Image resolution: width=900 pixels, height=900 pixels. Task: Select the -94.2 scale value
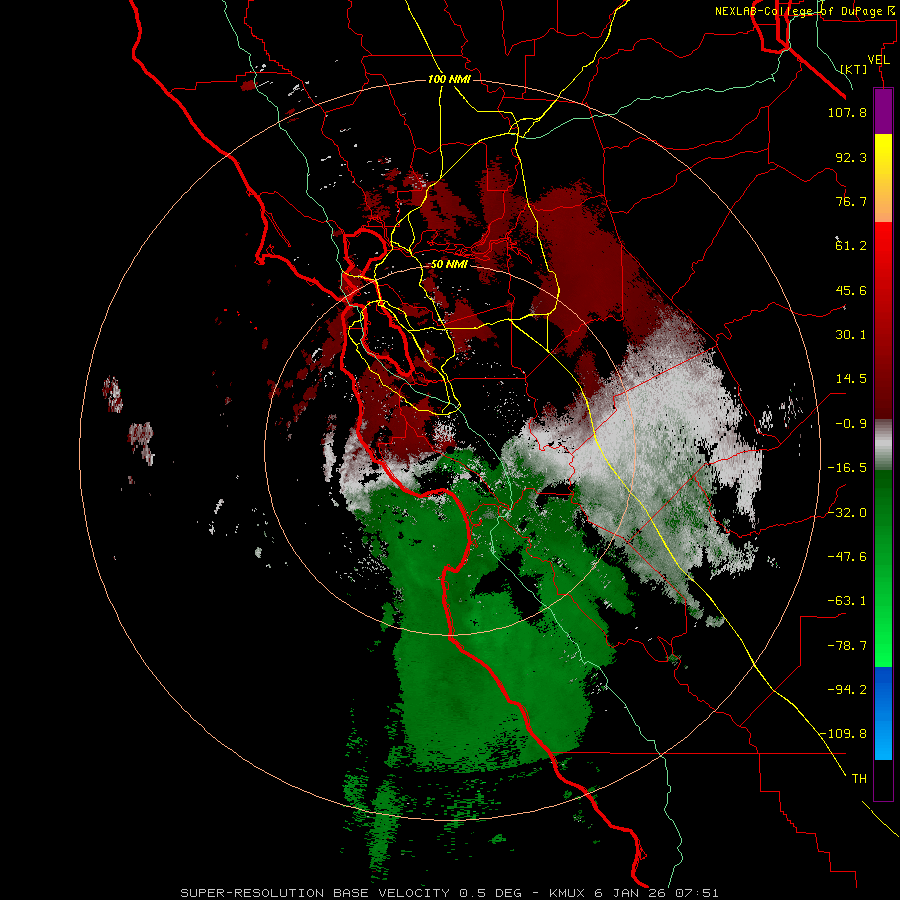point(847,689)
